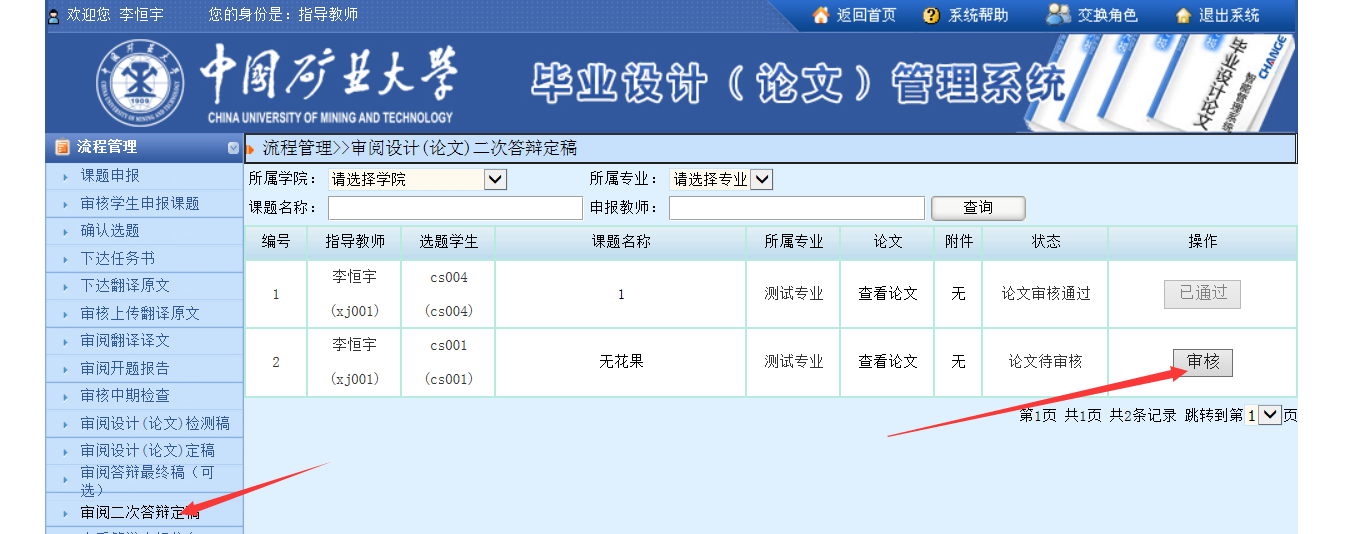Click the 选题学生 column header
Viewport: 1348px width, 534px height.
click(448, 242)
